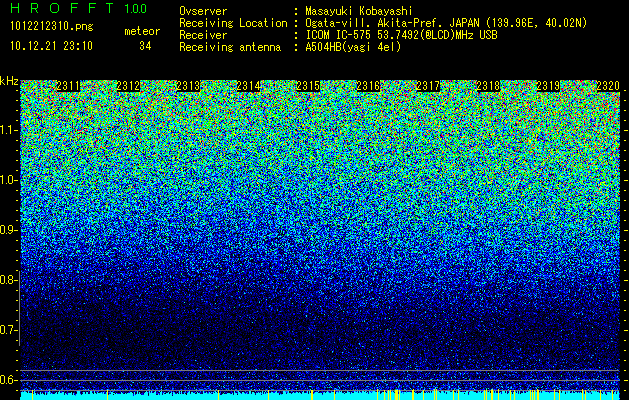This screenshot has width=629, height=400.
Task: Click the 2318 time marker
Action: pos(488,86)
